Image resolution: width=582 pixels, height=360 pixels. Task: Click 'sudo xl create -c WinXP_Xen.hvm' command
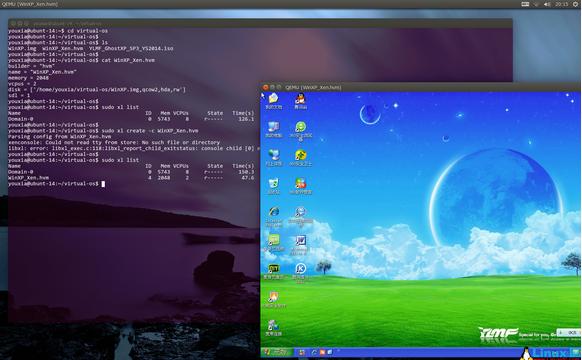point(150,131)
